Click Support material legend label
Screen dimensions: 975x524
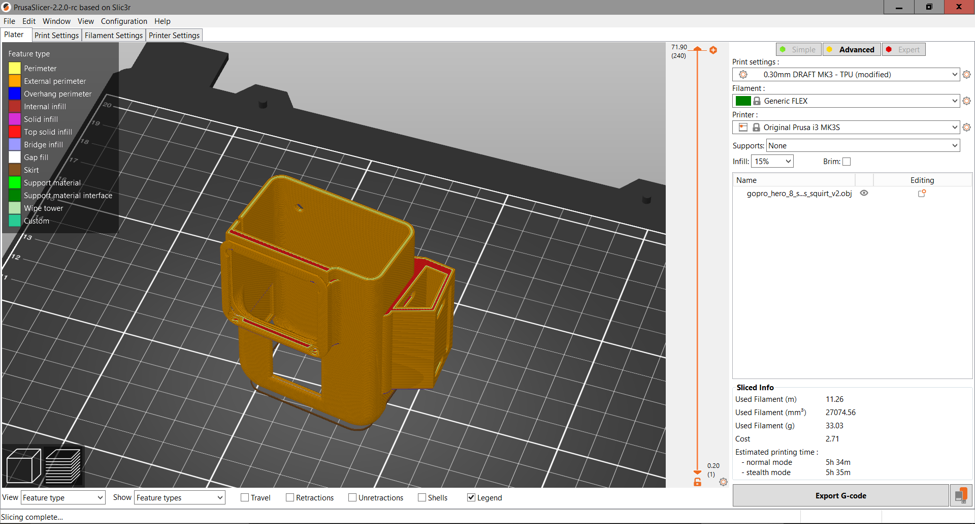point(52,183)
